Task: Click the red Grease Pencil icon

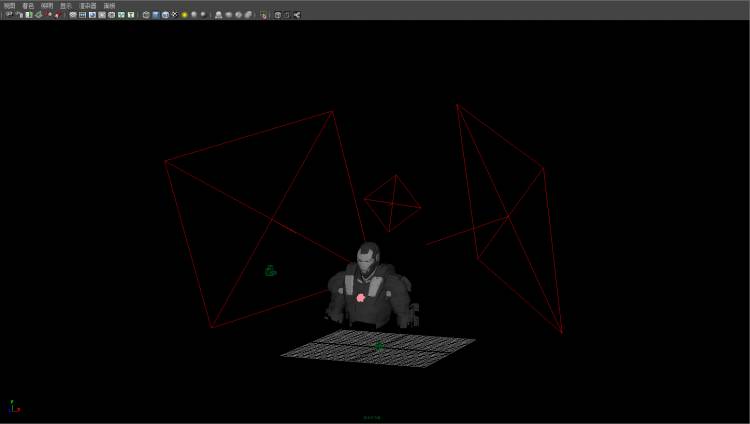Action: tap(57, 15)
